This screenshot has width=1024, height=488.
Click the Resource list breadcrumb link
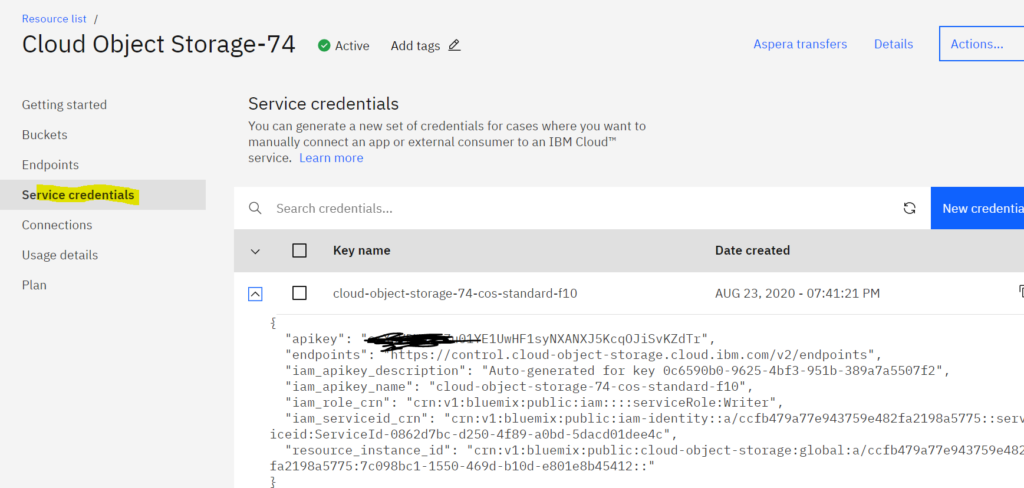click(x=54, y=19)
